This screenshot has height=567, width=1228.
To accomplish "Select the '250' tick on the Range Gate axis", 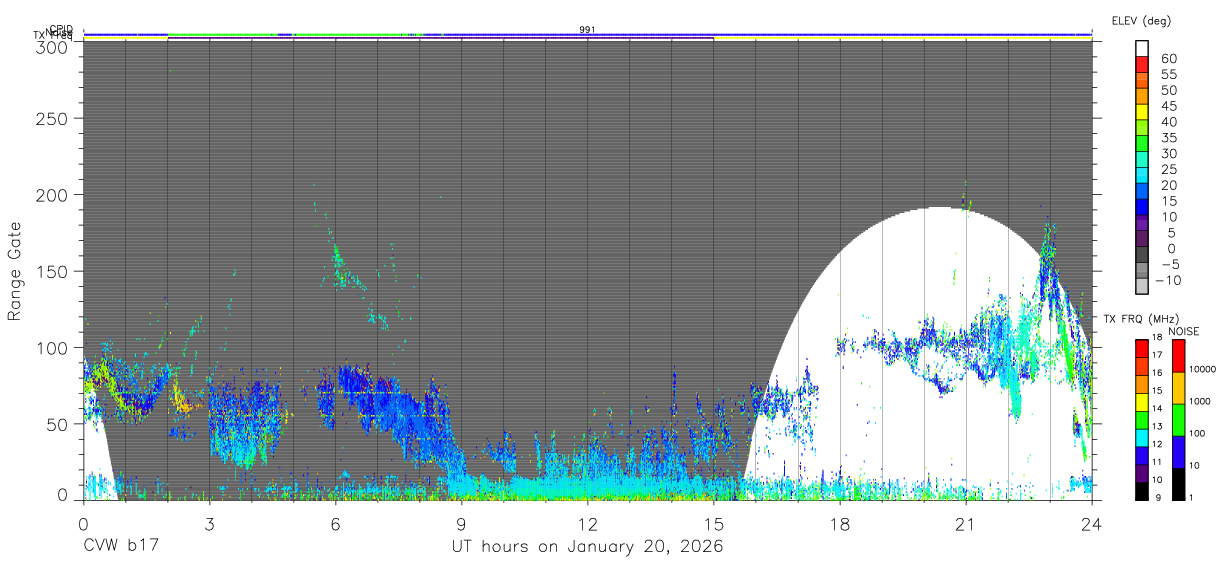I will coord(54,118).
